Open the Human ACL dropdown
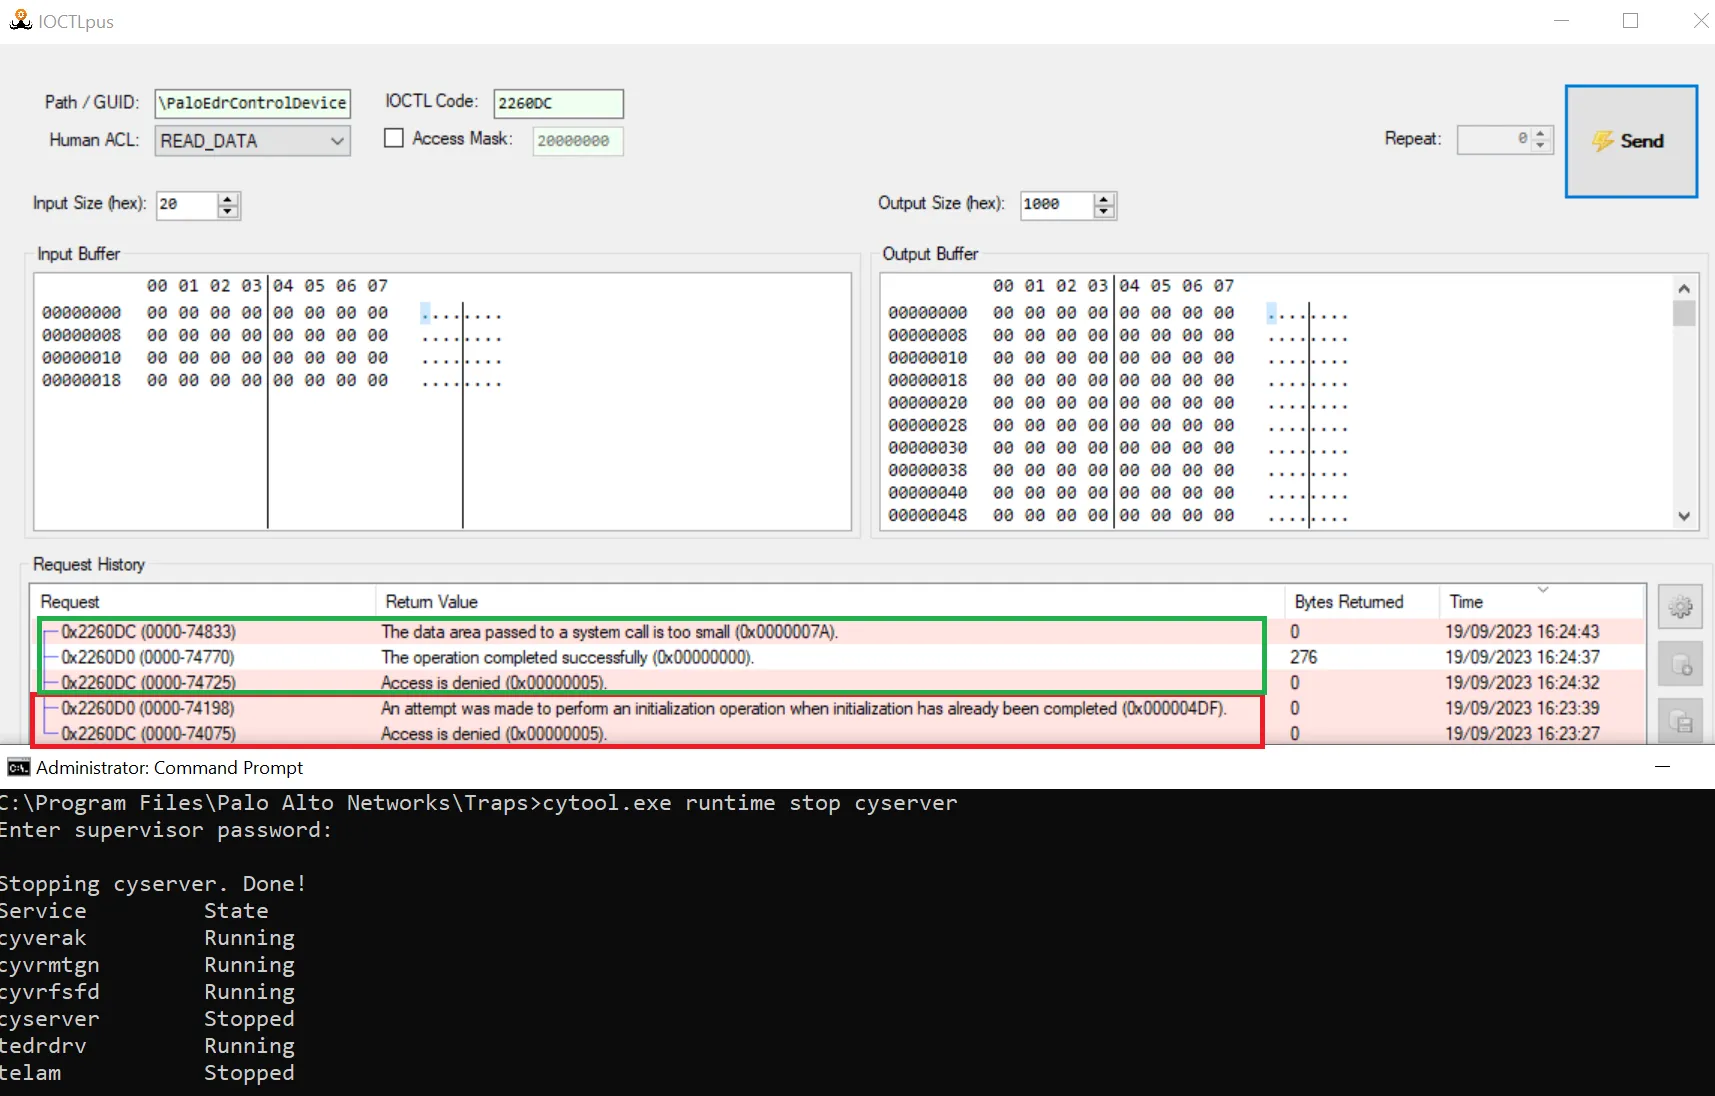The image size is (1715, 1096). (x=337, y=141)
